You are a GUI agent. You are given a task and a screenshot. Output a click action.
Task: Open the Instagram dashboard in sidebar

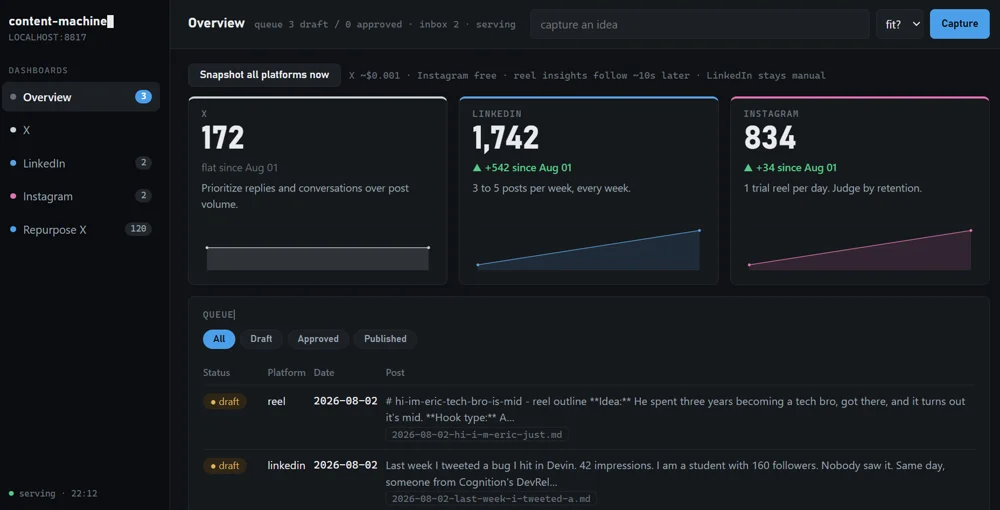click(x=81, y=196)
